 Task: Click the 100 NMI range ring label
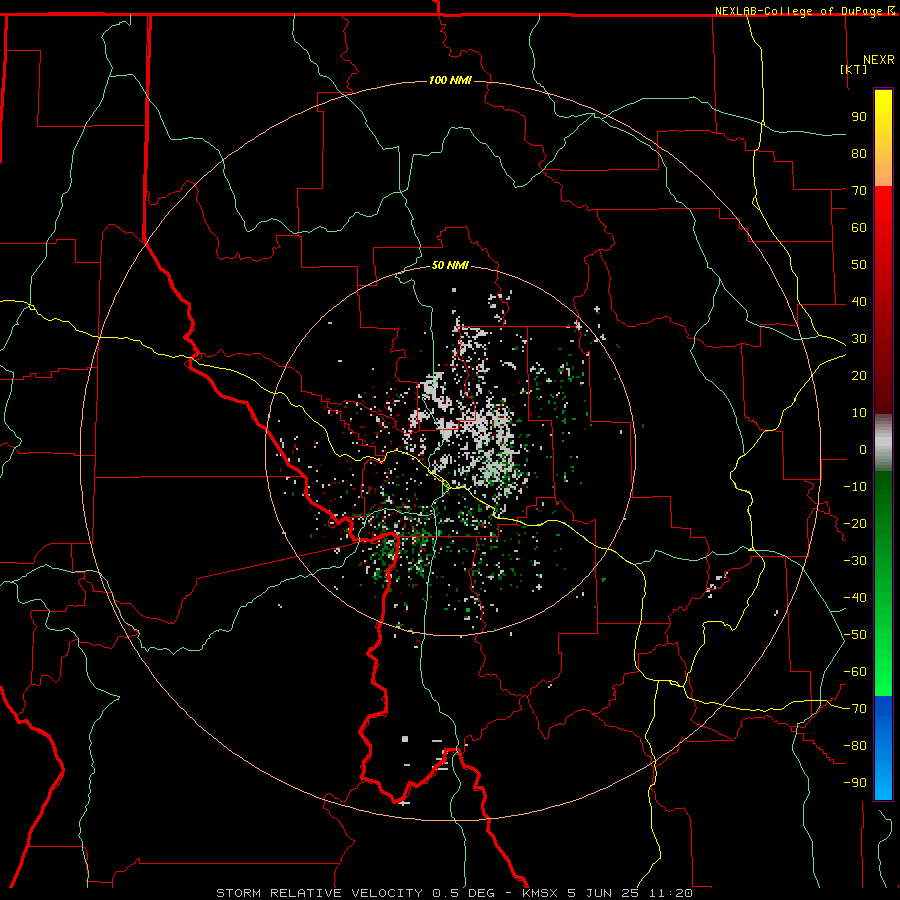450,80
